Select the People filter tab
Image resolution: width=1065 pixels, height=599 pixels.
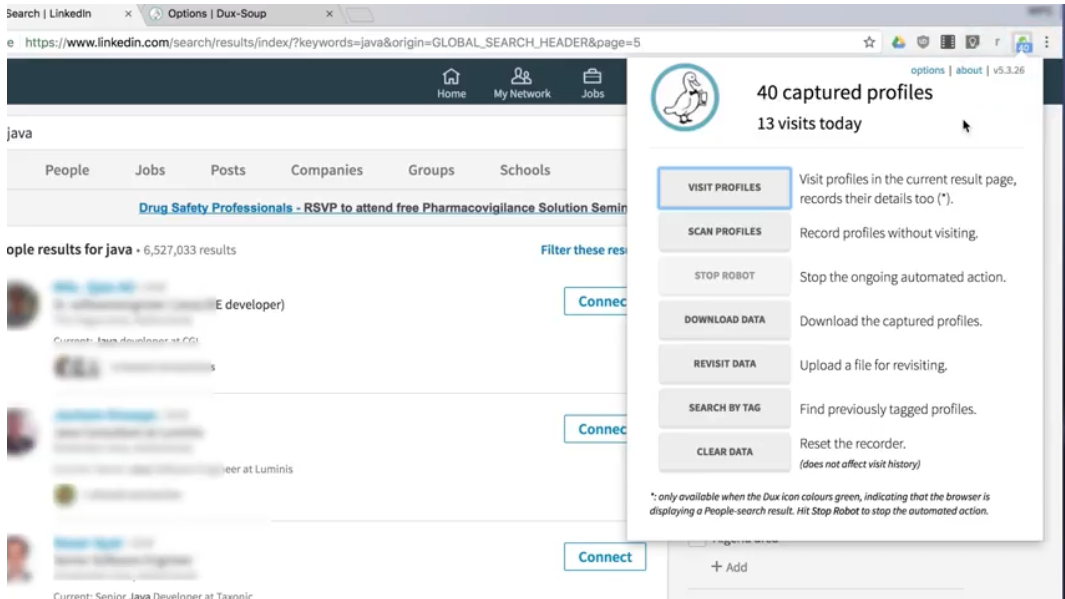(x=67, y=170)
